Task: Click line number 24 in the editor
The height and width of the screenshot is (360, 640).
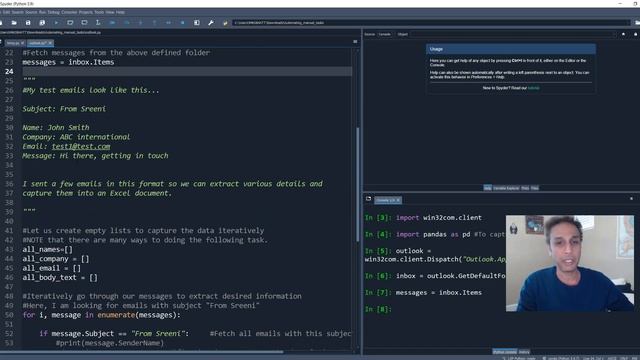Action: 9,71
